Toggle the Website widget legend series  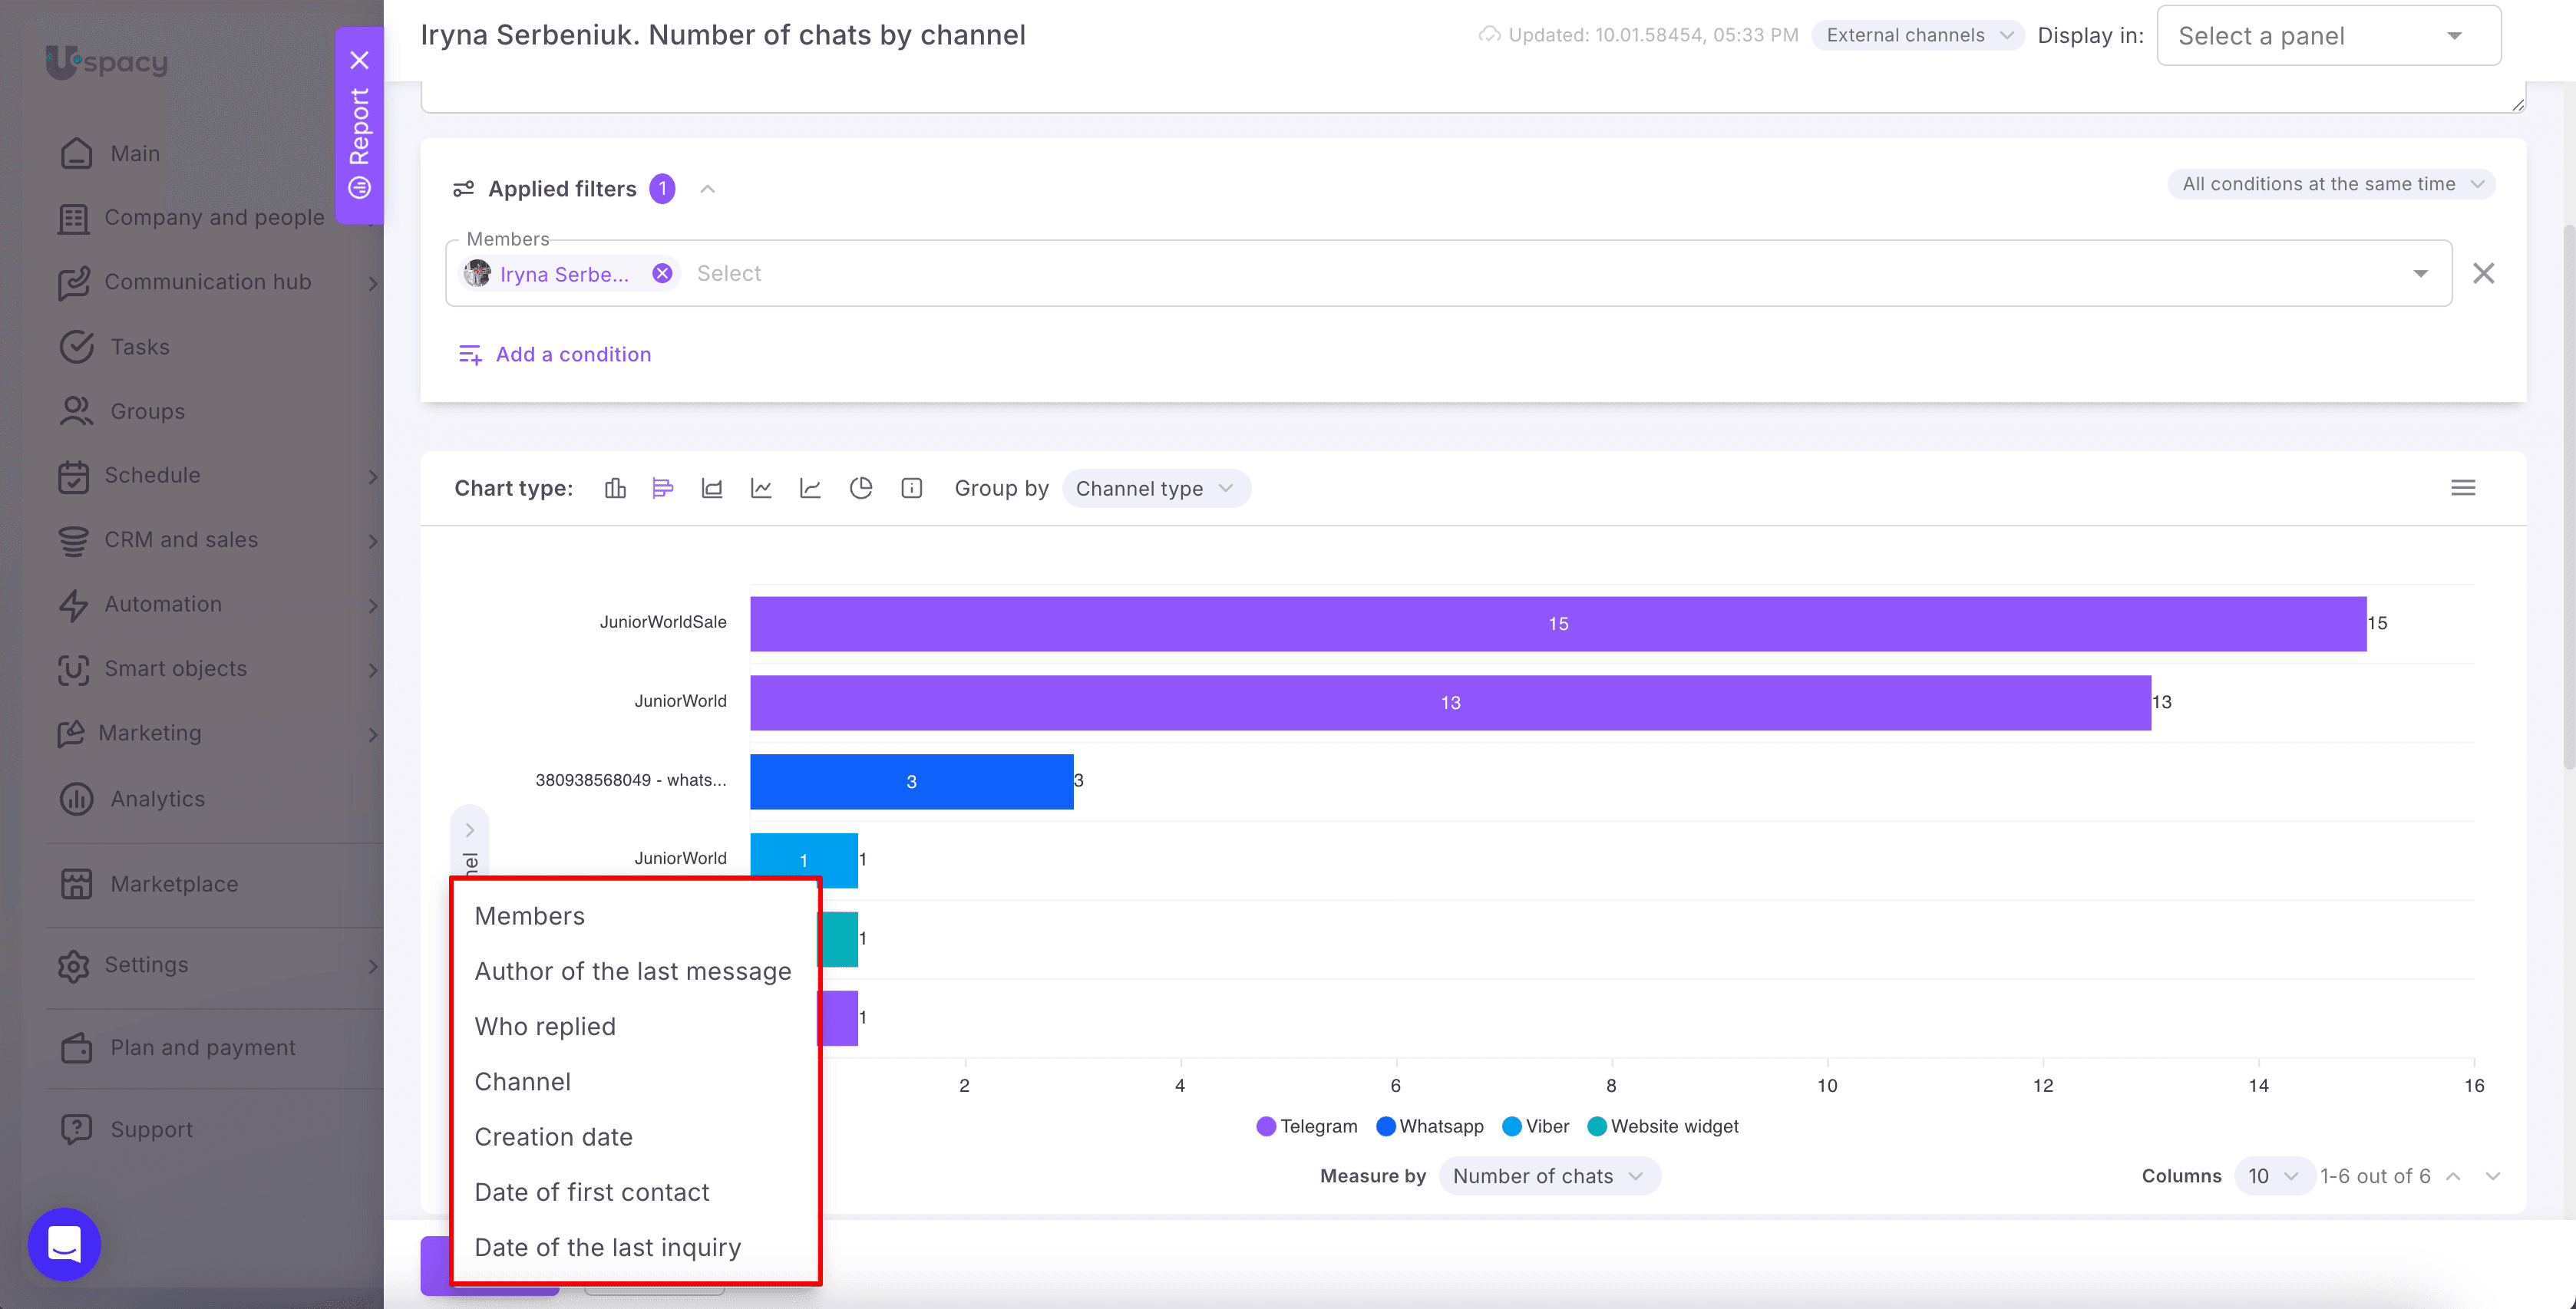pyautogui.click(x=1663, y=1126)
